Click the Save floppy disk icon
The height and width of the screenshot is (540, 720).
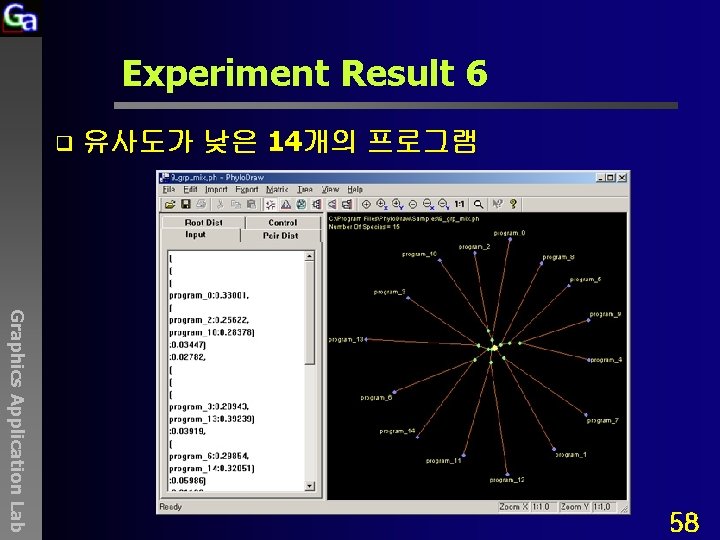click(x=186, y=204)
